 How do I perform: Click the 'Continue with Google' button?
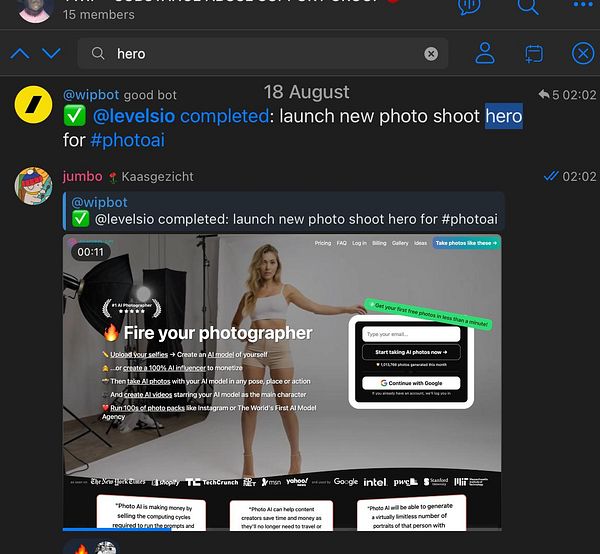pyautogui.click(x=411, y=383)
